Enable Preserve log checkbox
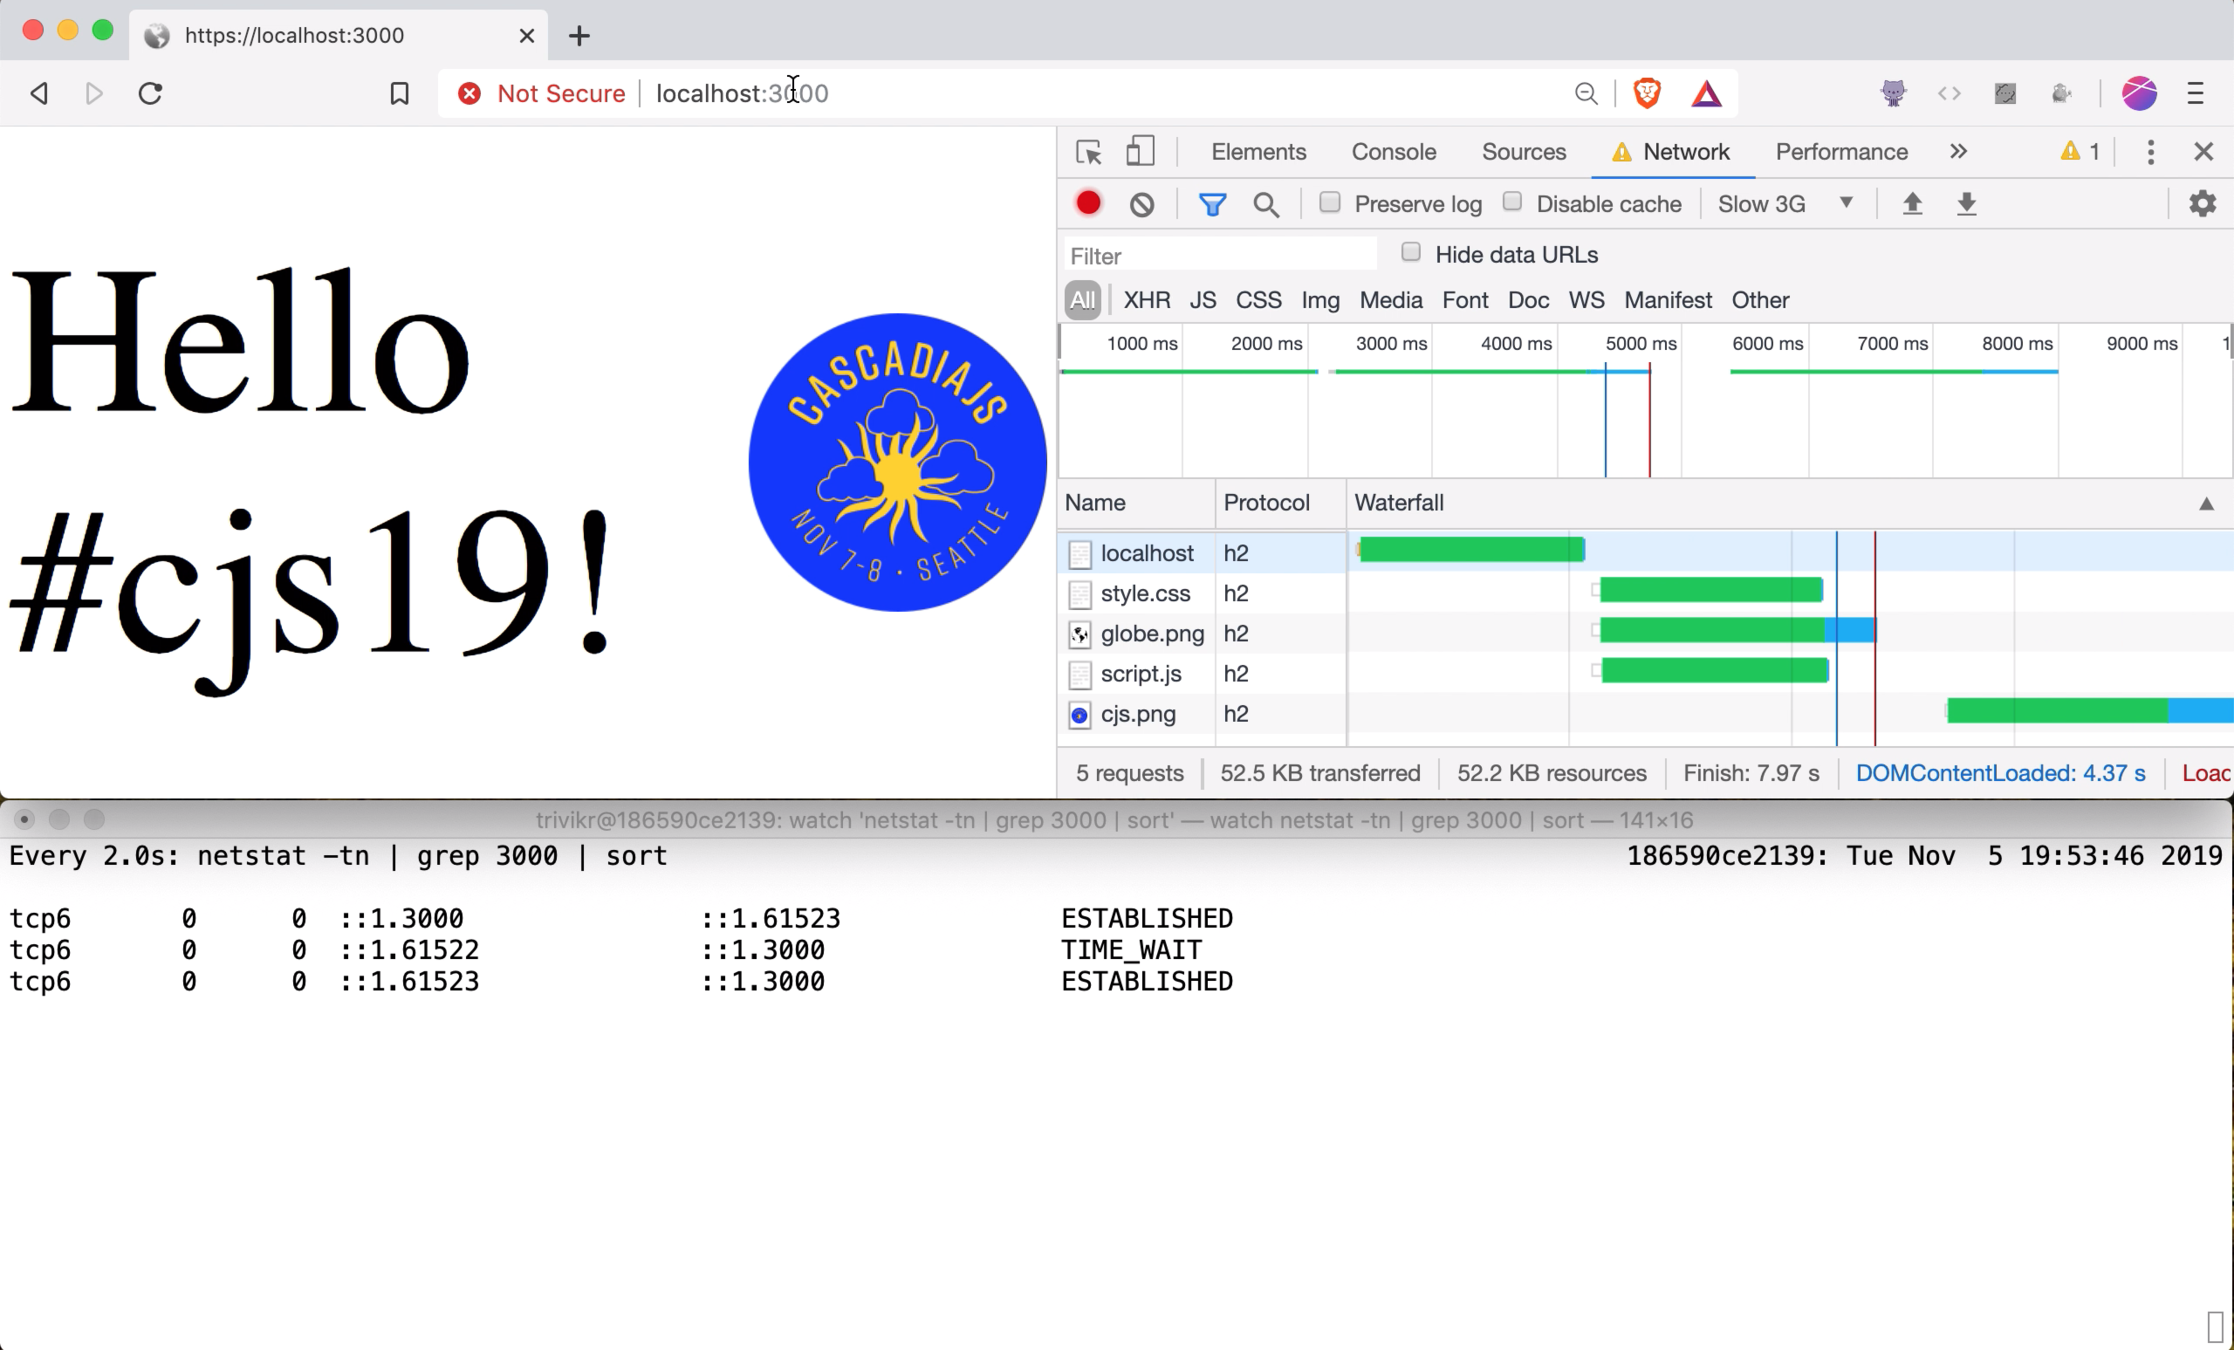This screenshot has width=2234, height=1350. (x=1330, y=203)
